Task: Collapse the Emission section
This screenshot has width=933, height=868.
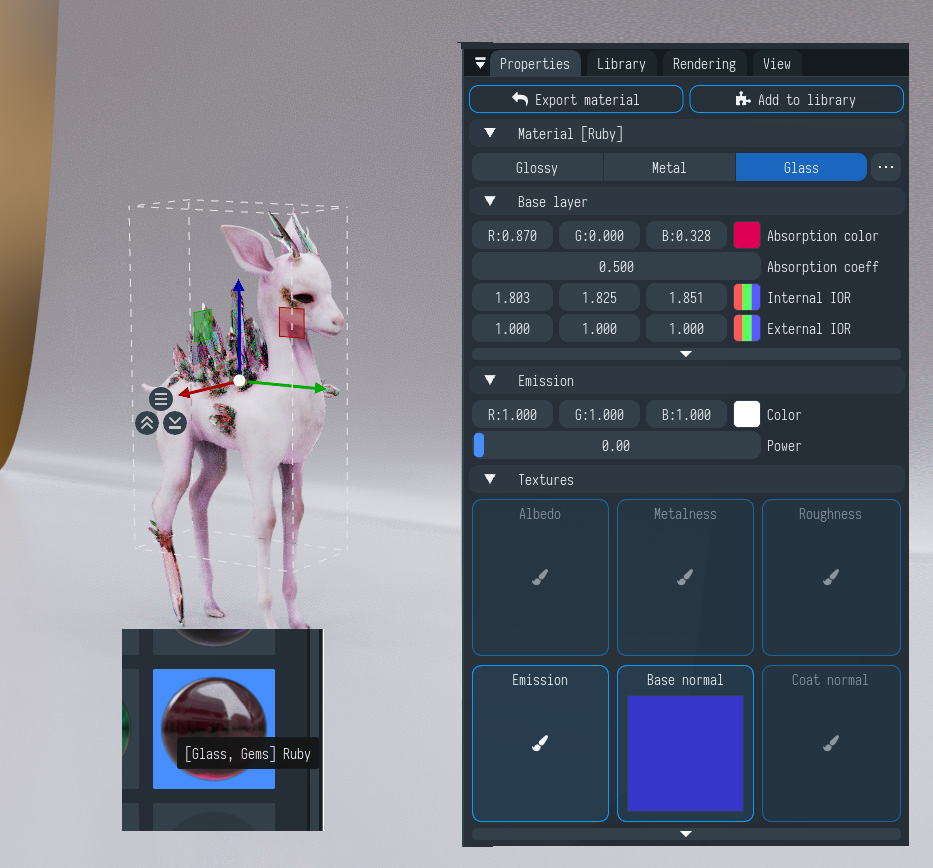Action: (490, 381)
